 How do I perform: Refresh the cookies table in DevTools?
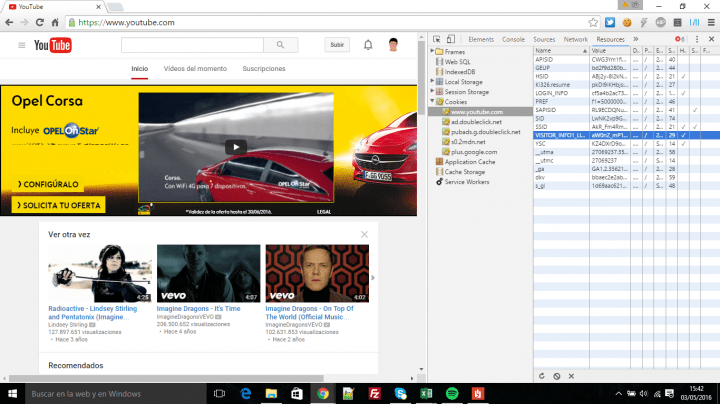tap(542, 376)
